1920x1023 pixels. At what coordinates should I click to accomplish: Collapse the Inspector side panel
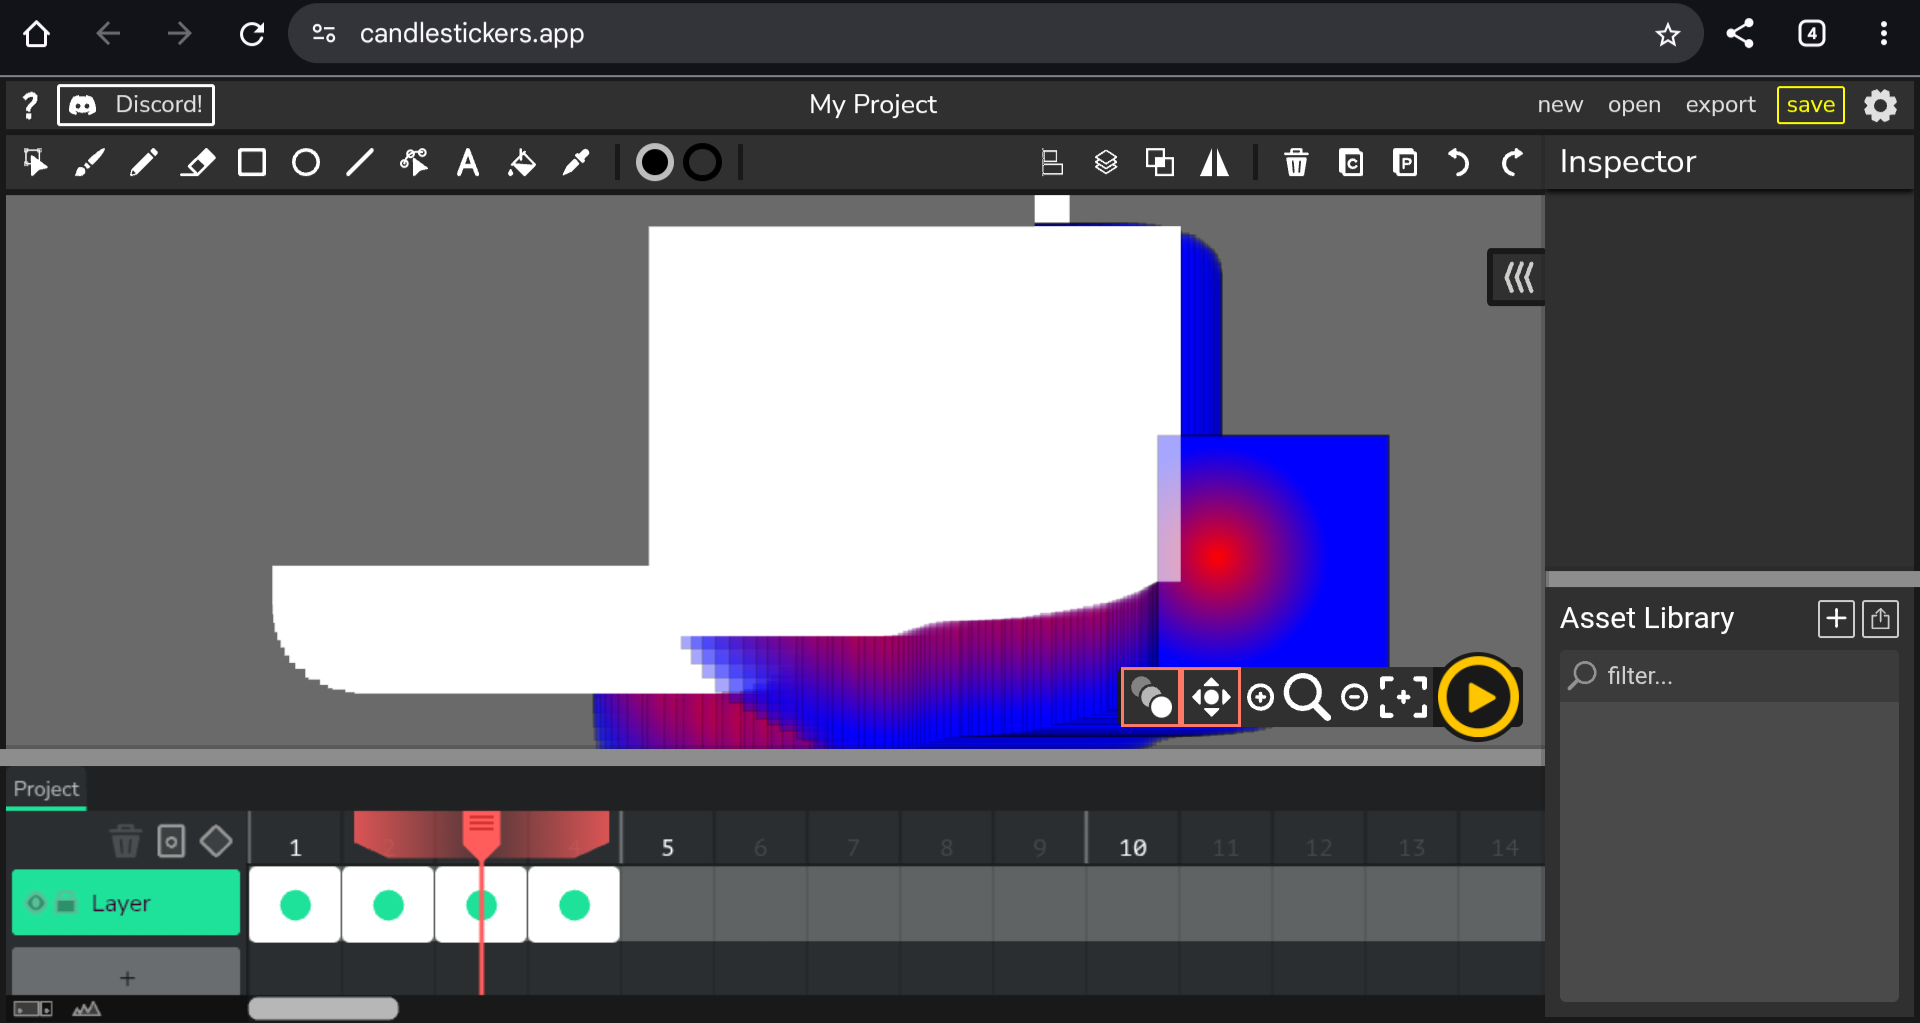tap(1517, 277)
